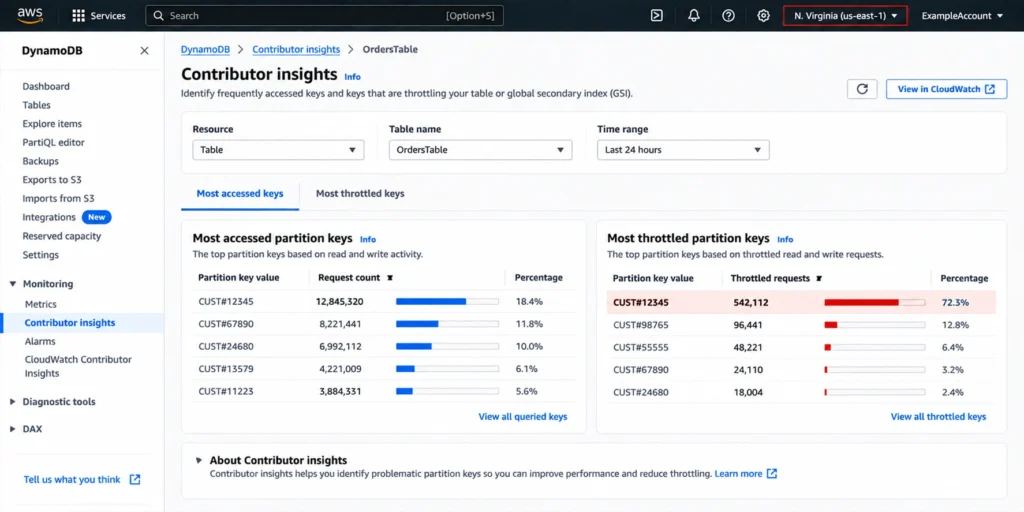Image resolution: width=1024 pixels, height=512 pixels.
Task: Click Info next to Most accessed partition keys
Action: 368,240
